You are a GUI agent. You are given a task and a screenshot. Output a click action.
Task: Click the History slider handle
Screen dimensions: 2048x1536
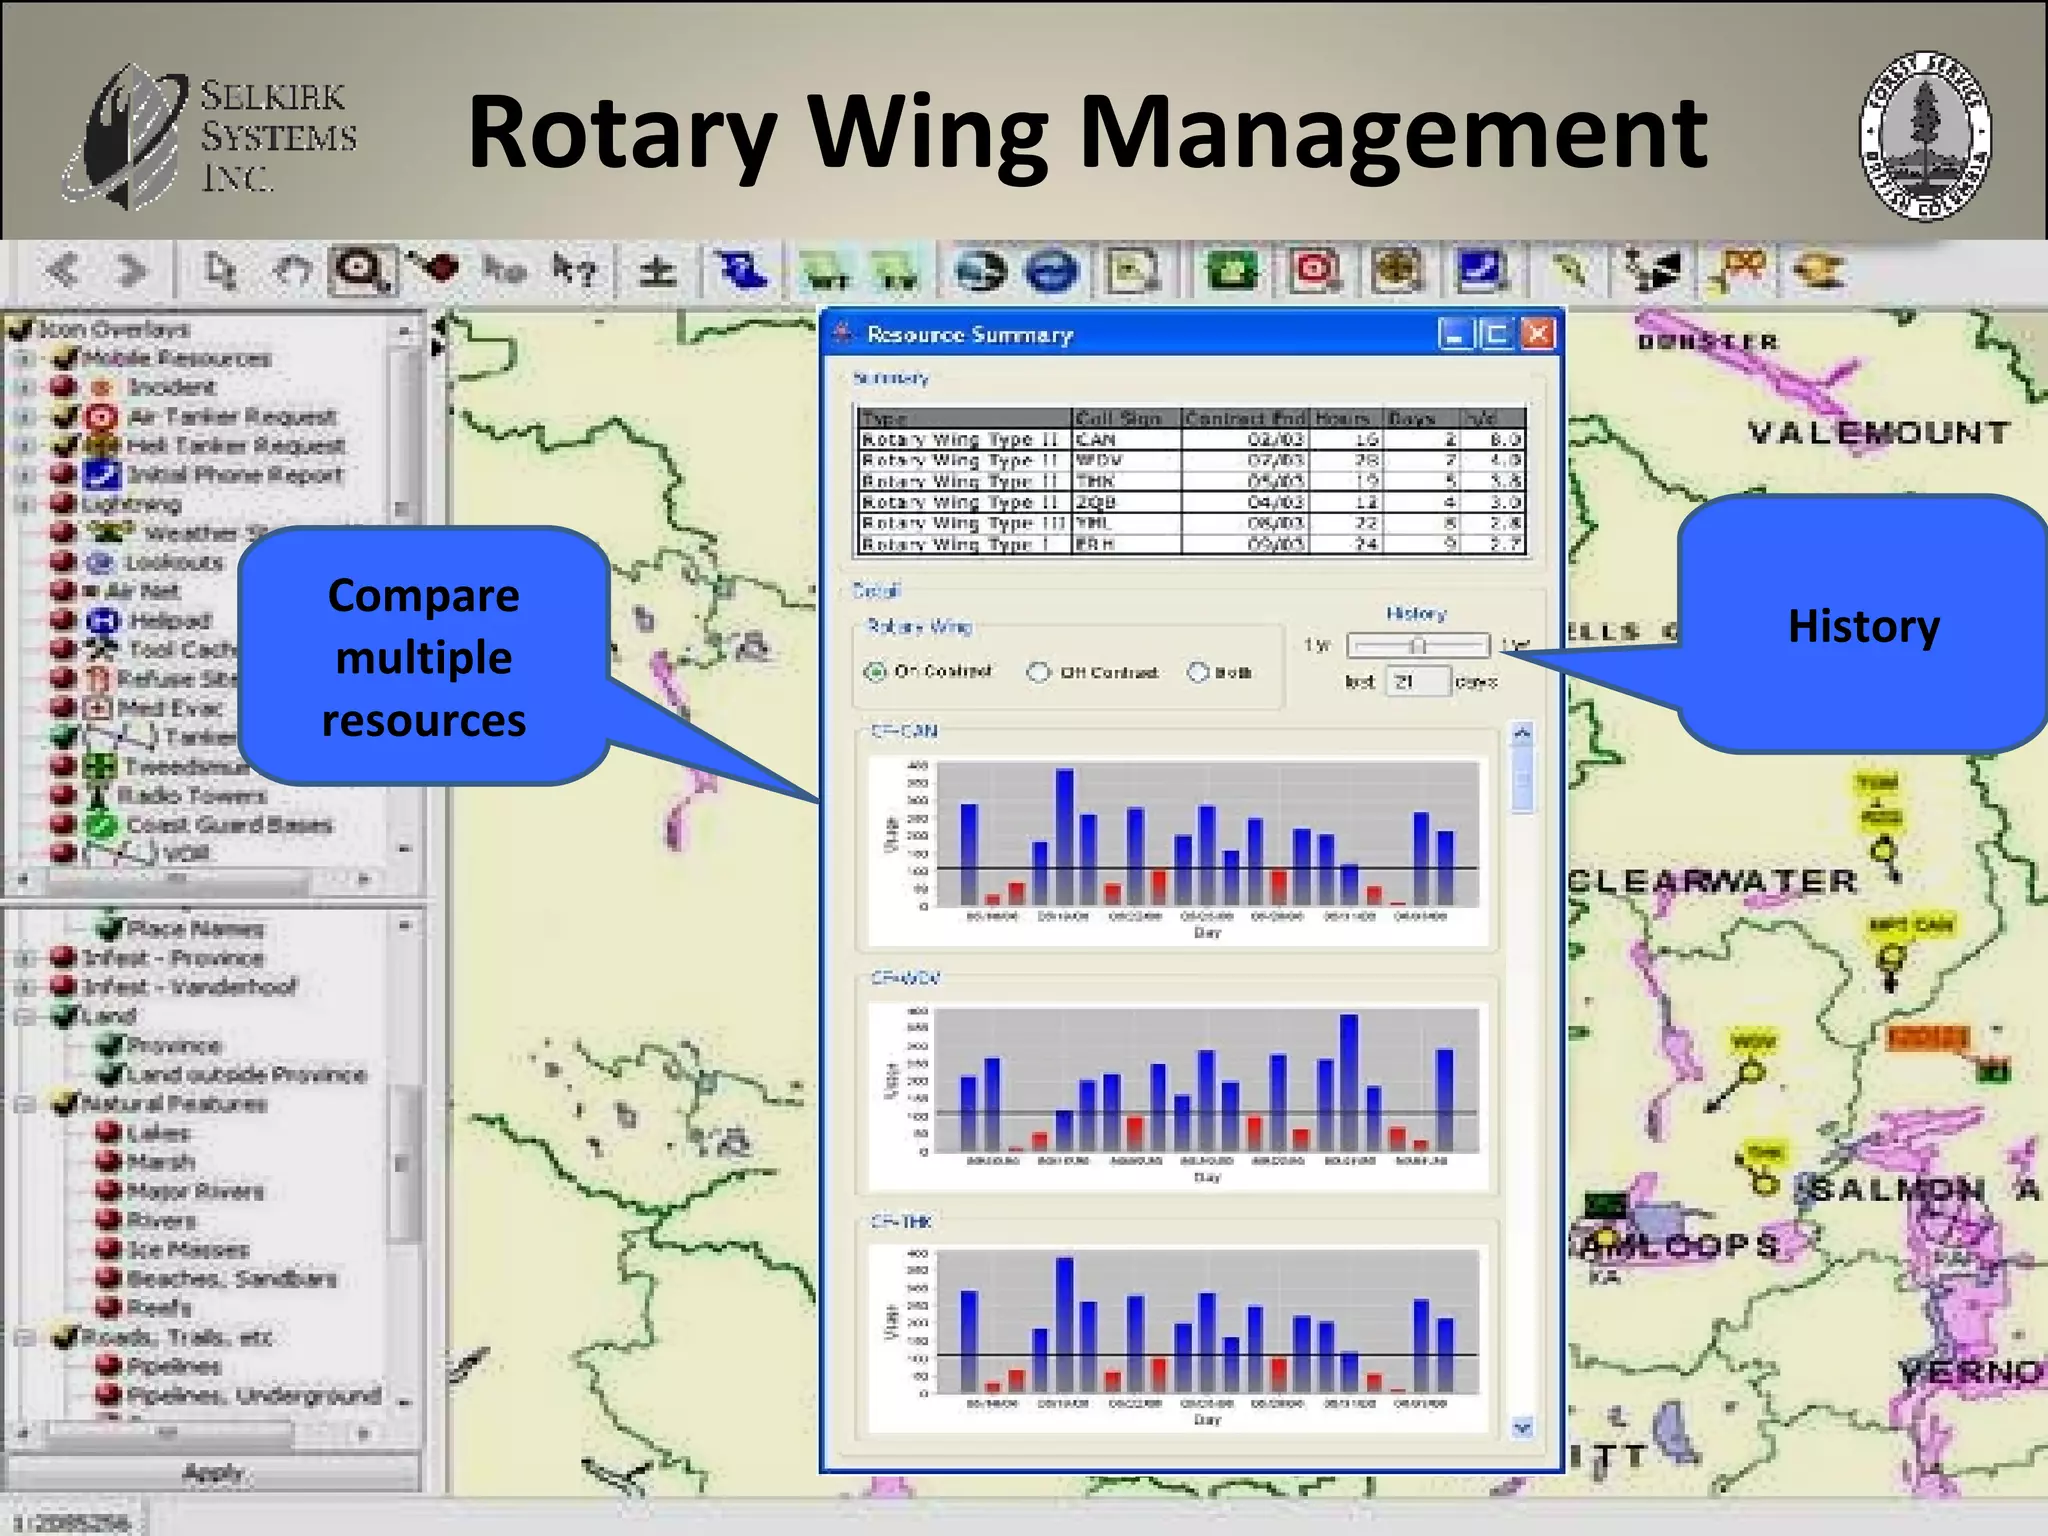point(1417,646)
